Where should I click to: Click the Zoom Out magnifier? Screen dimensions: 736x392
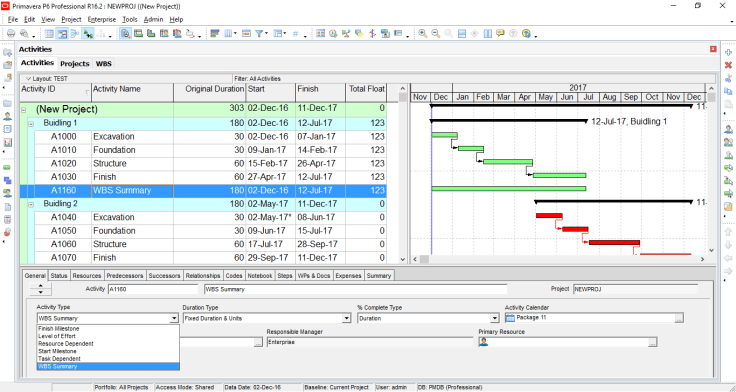coord(436,33)
